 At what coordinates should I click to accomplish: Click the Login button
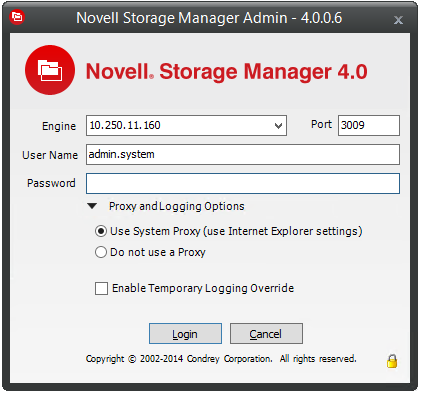tap(185, 333)
